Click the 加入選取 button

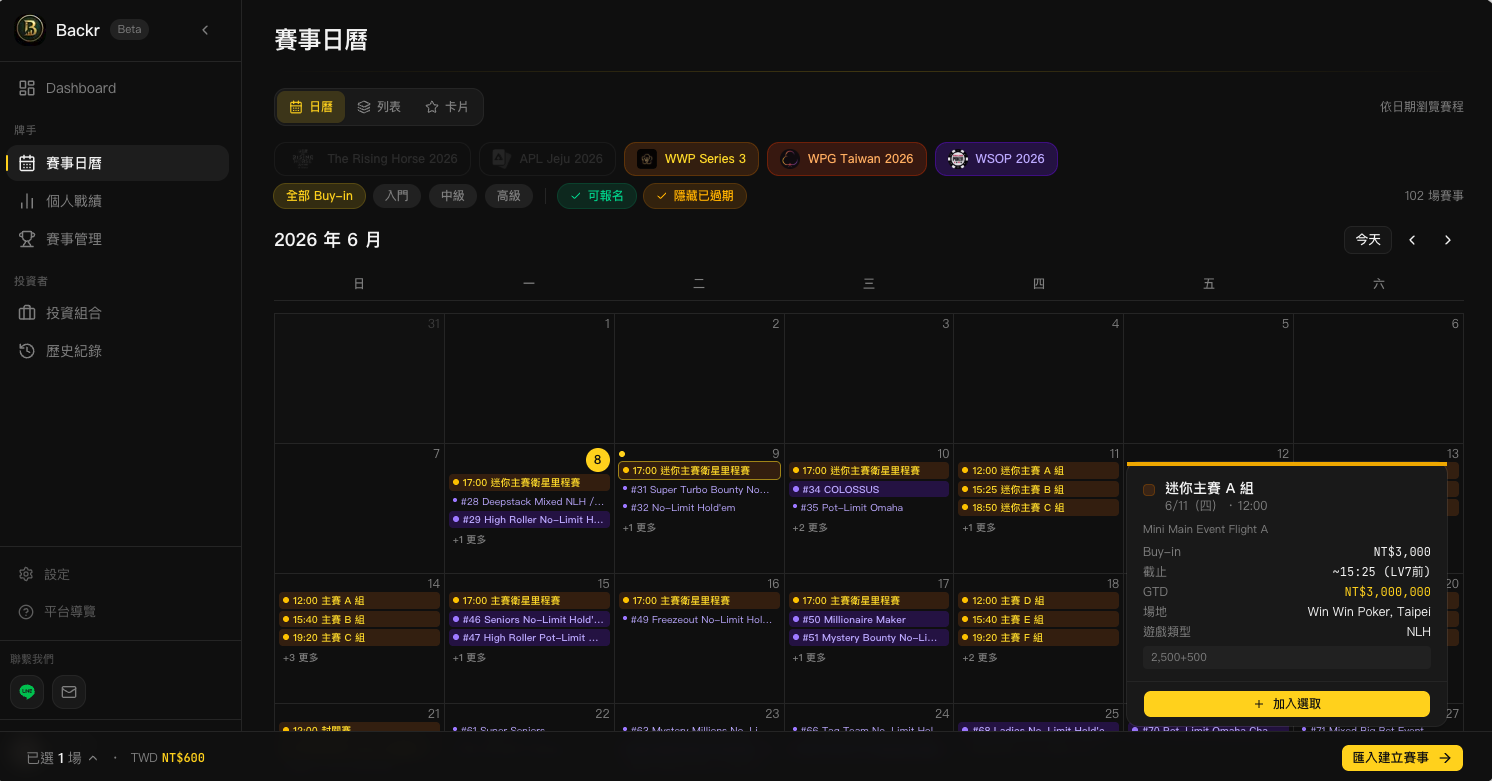(x=1287, y=704)
